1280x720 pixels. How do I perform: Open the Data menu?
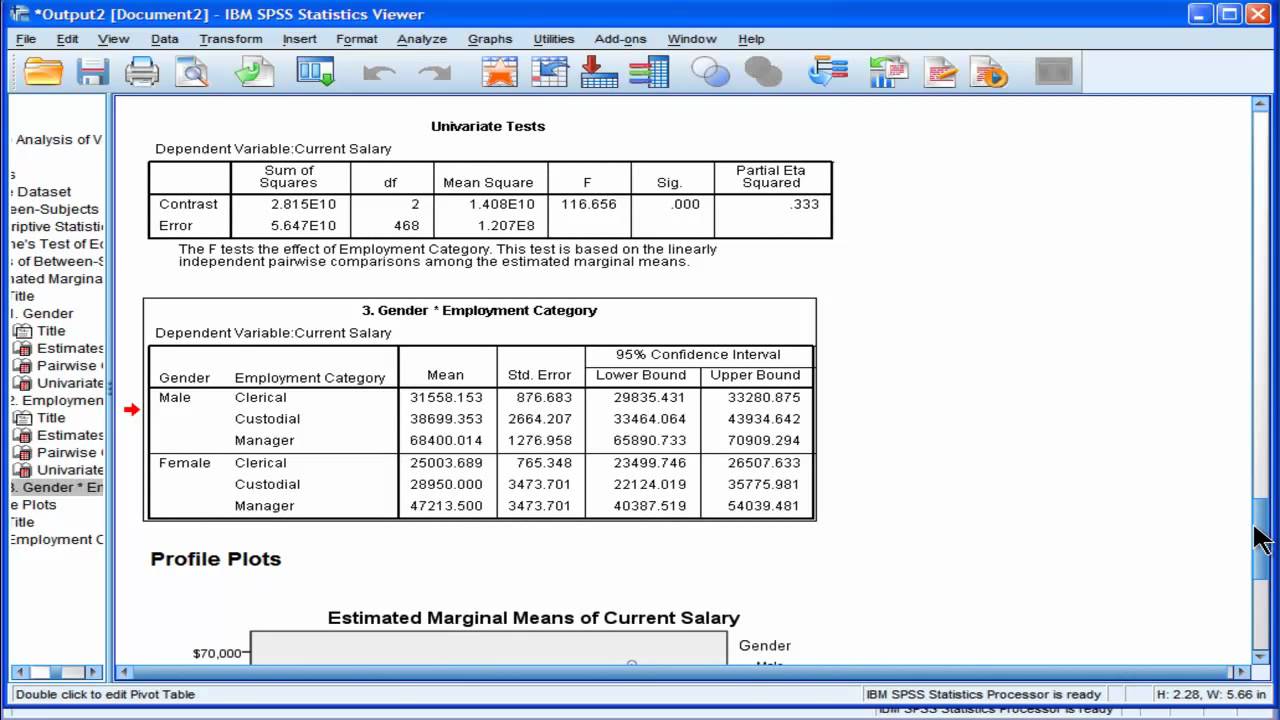click(165, 39)
